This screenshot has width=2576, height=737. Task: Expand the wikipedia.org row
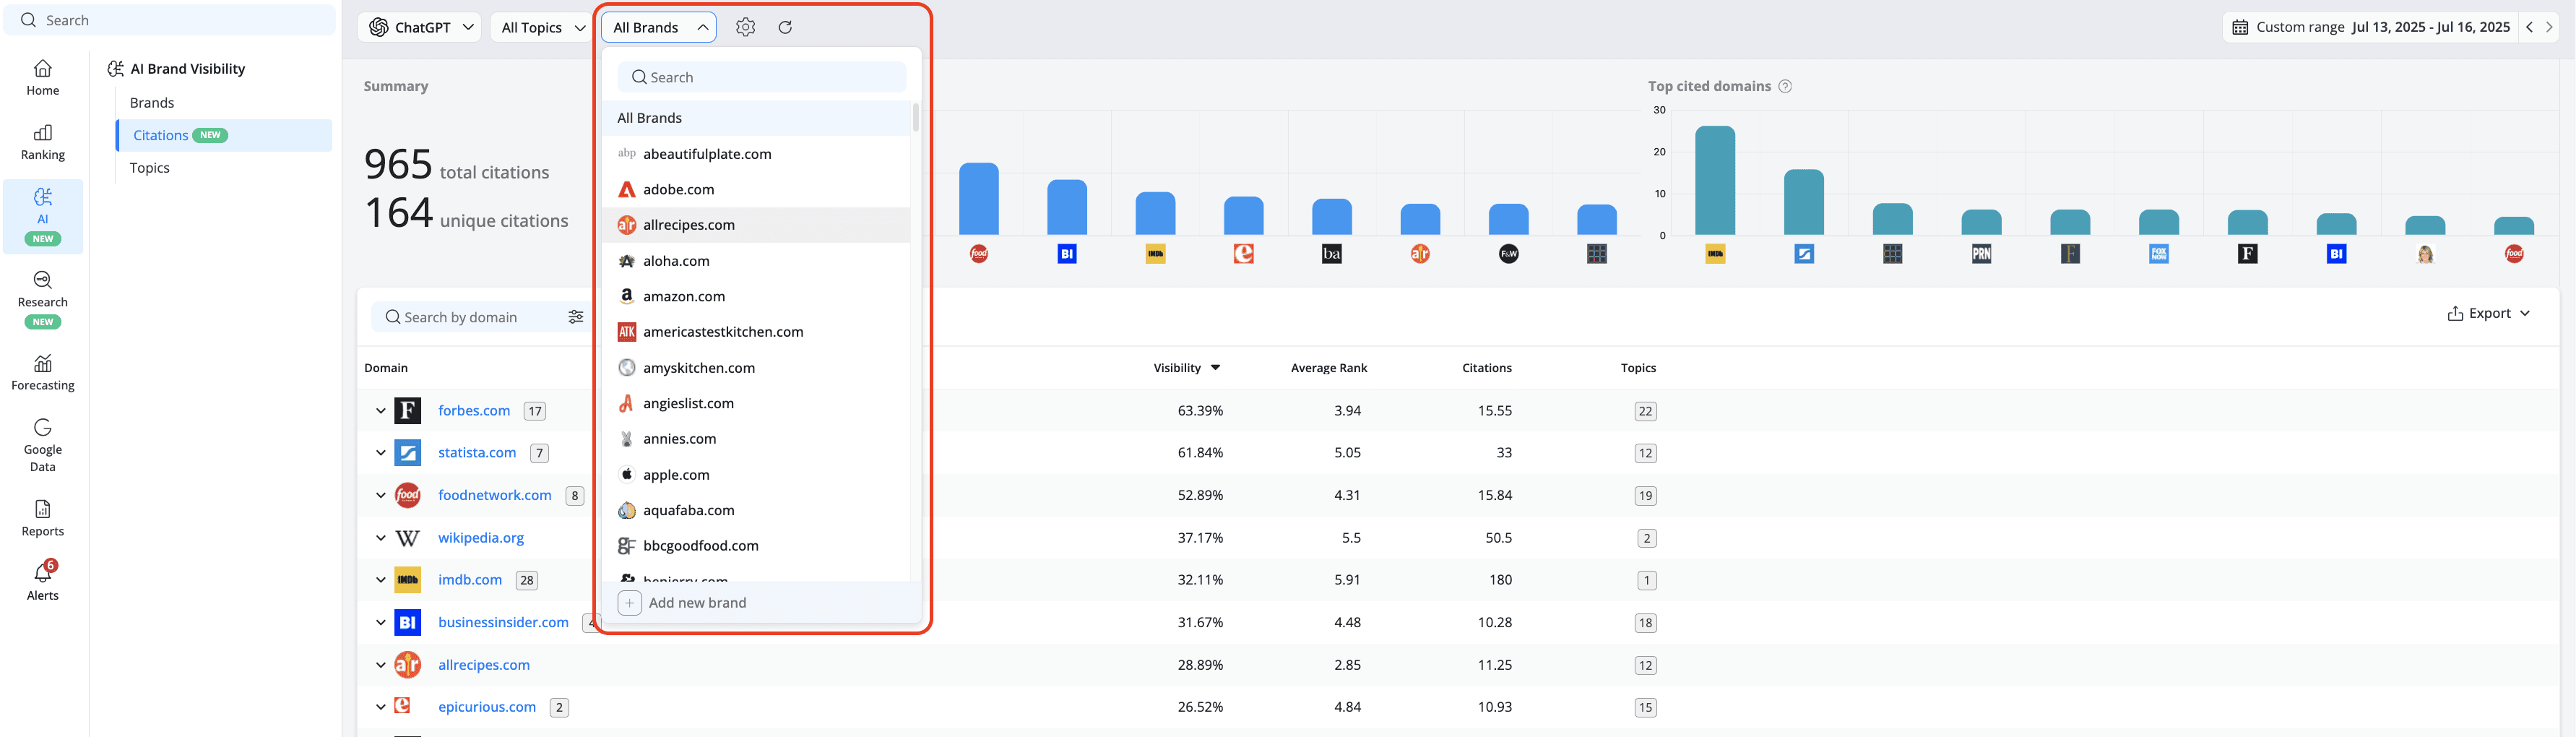click(x=380, y=538)
